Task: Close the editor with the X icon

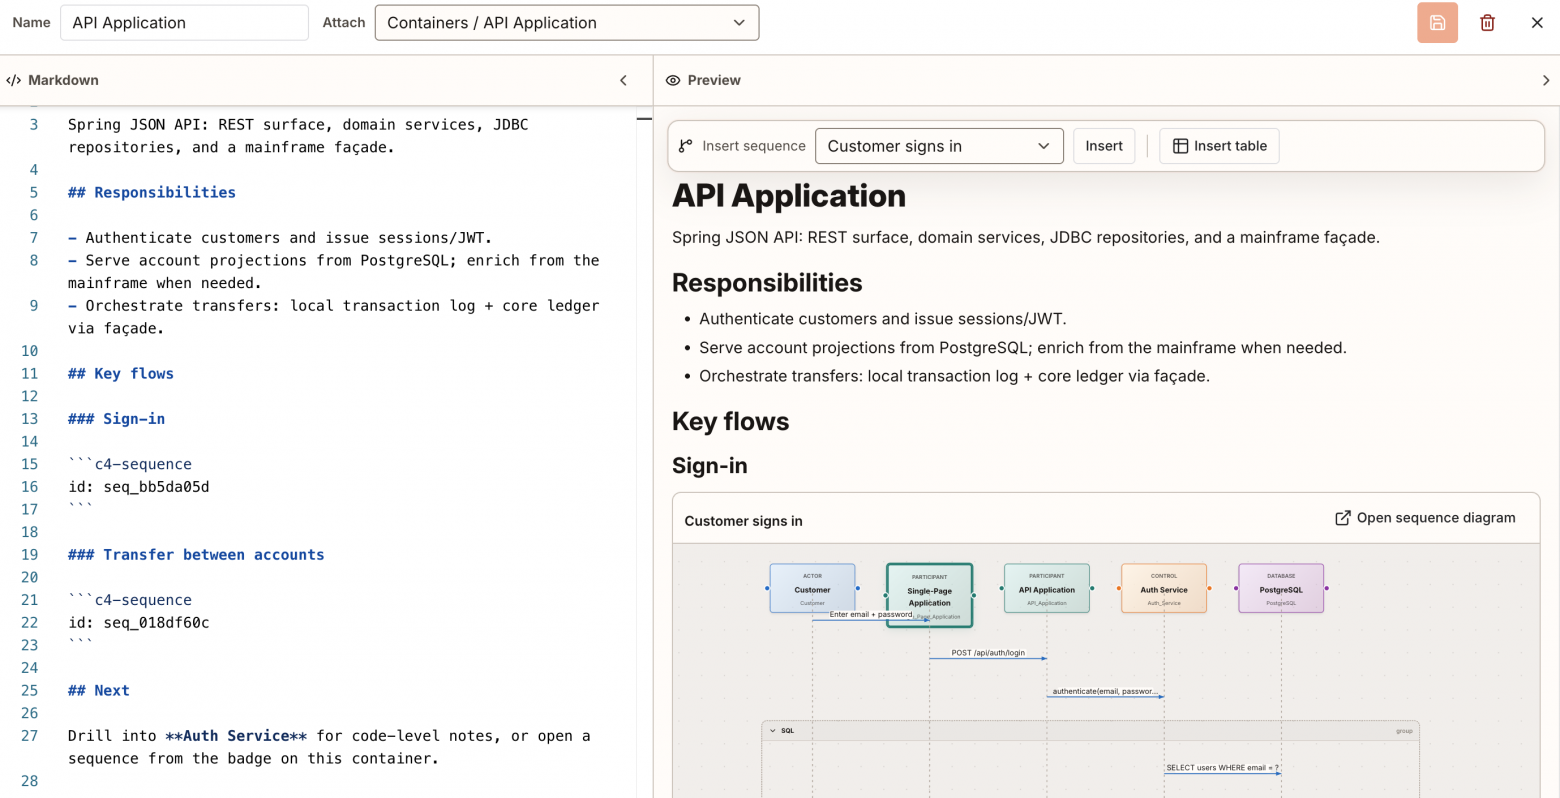Action: click(x=1537, y=23)
